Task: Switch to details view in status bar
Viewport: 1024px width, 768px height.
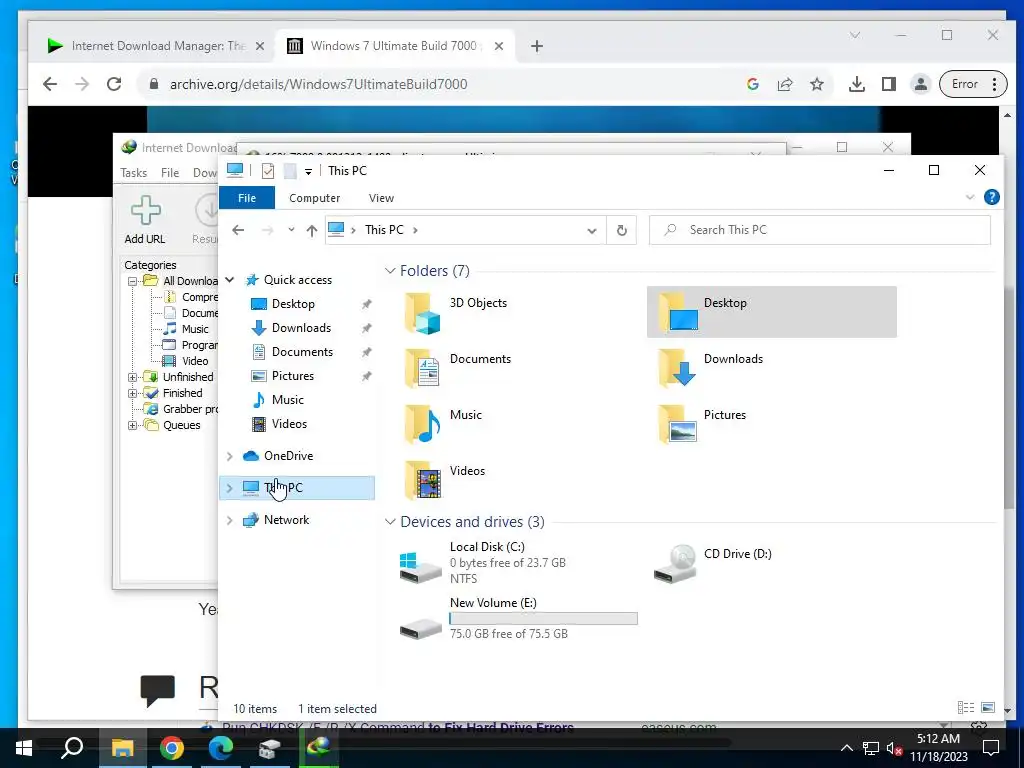Action: point(966,707)
